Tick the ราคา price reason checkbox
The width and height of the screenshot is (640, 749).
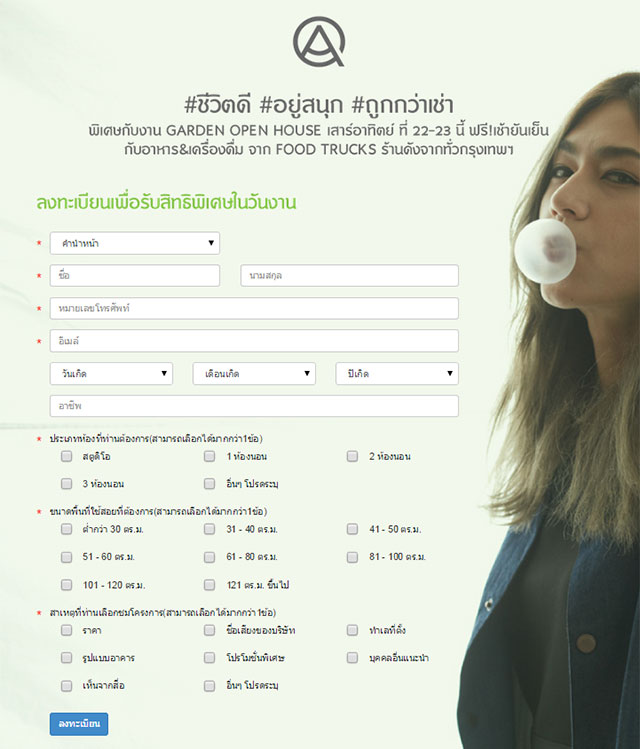pyautogui.click(x=66, y=630)
